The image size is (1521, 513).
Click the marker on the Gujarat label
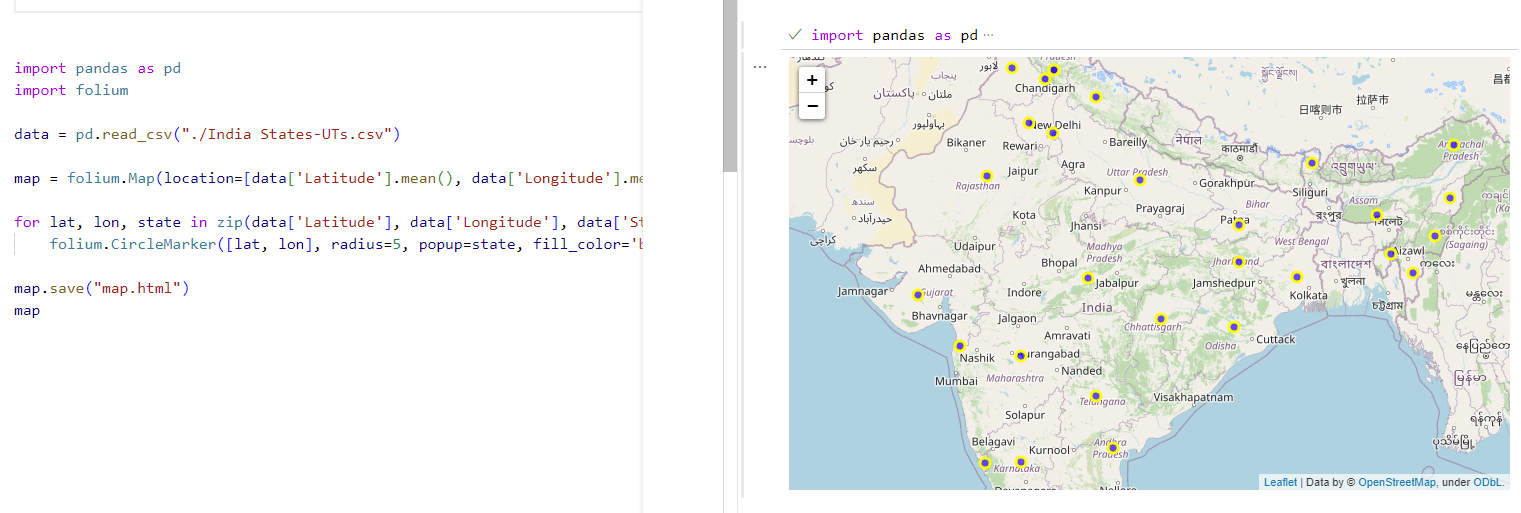[x=917, y=295]
